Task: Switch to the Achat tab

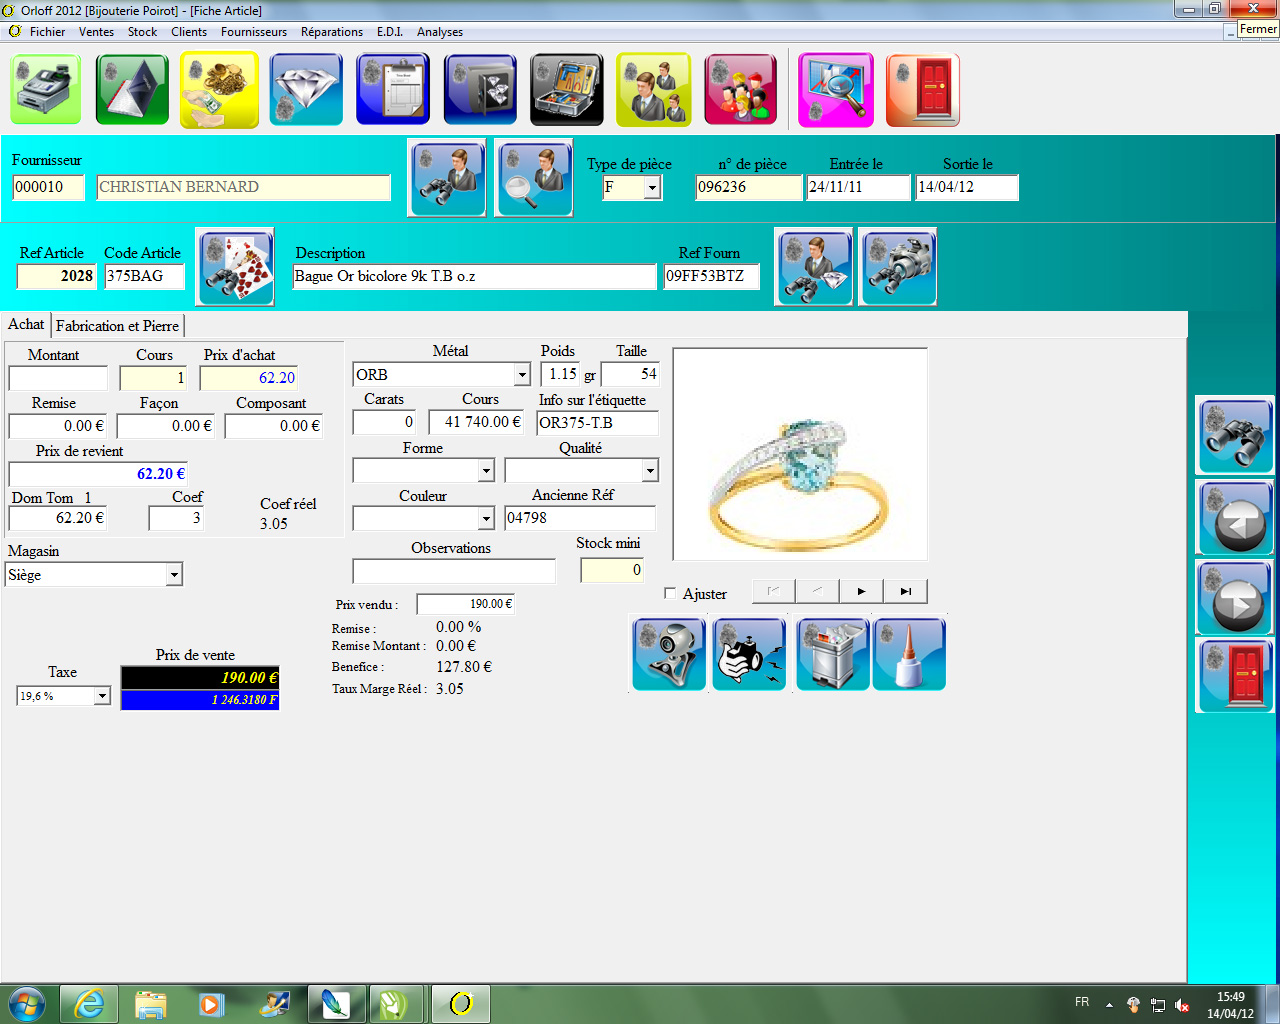Action: click(x=26, y=324)
